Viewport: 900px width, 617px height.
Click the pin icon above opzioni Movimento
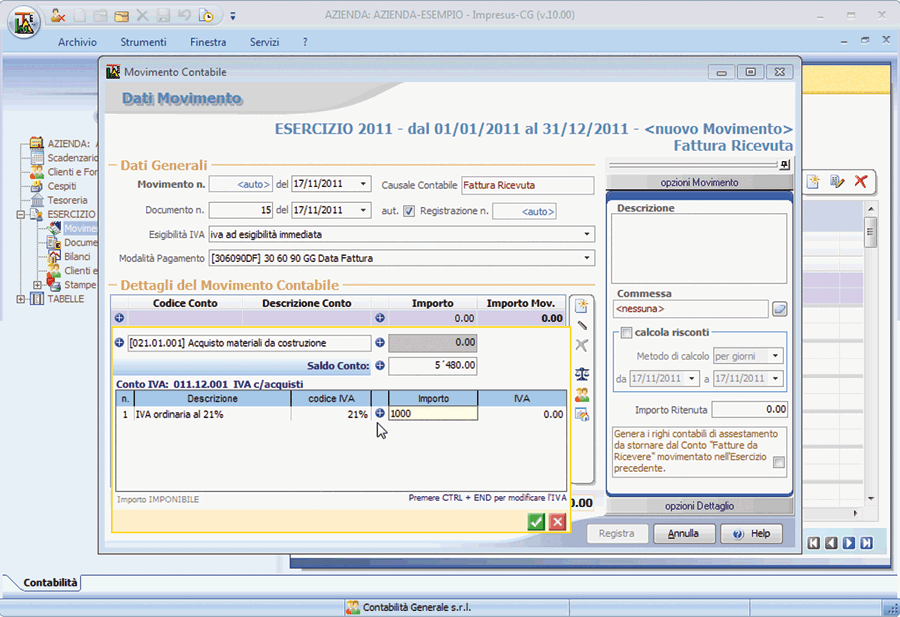[785, 165]
